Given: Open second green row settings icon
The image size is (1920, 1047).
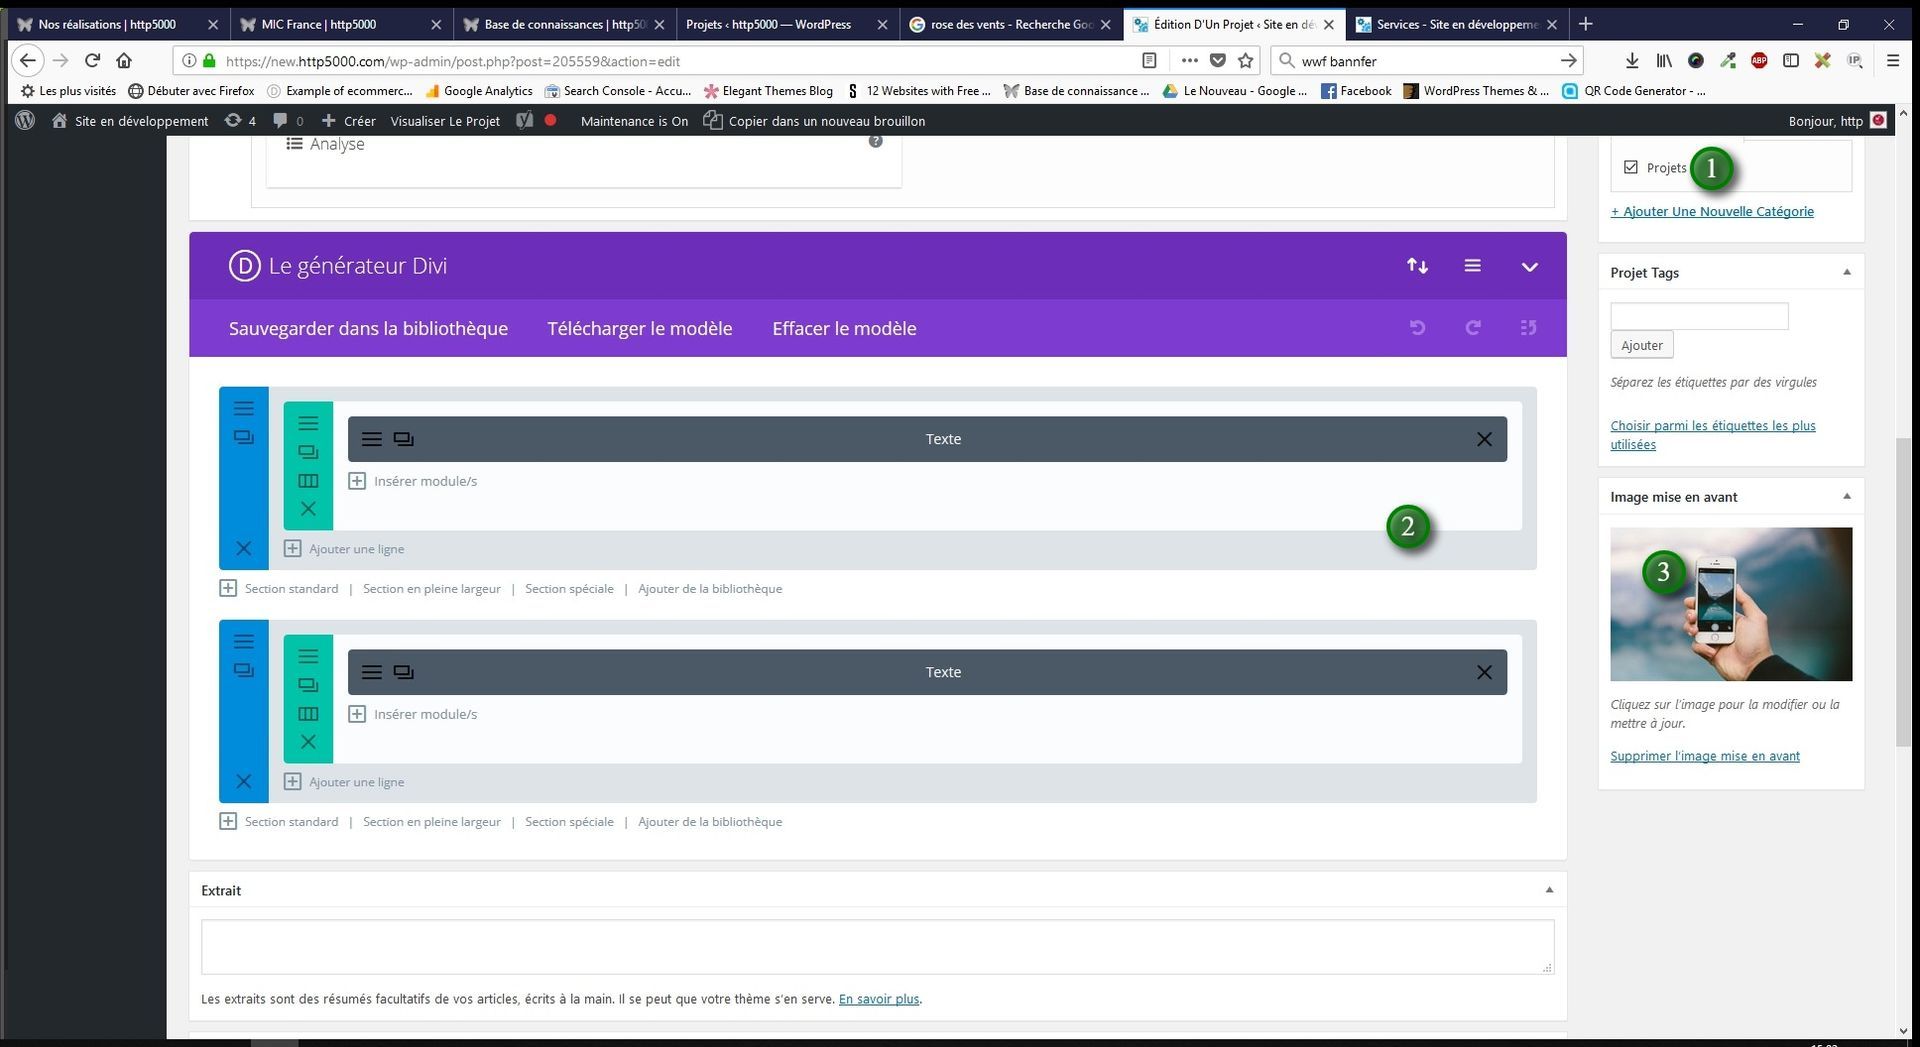Looking at the screenshot, I should (x=308, y=656).
